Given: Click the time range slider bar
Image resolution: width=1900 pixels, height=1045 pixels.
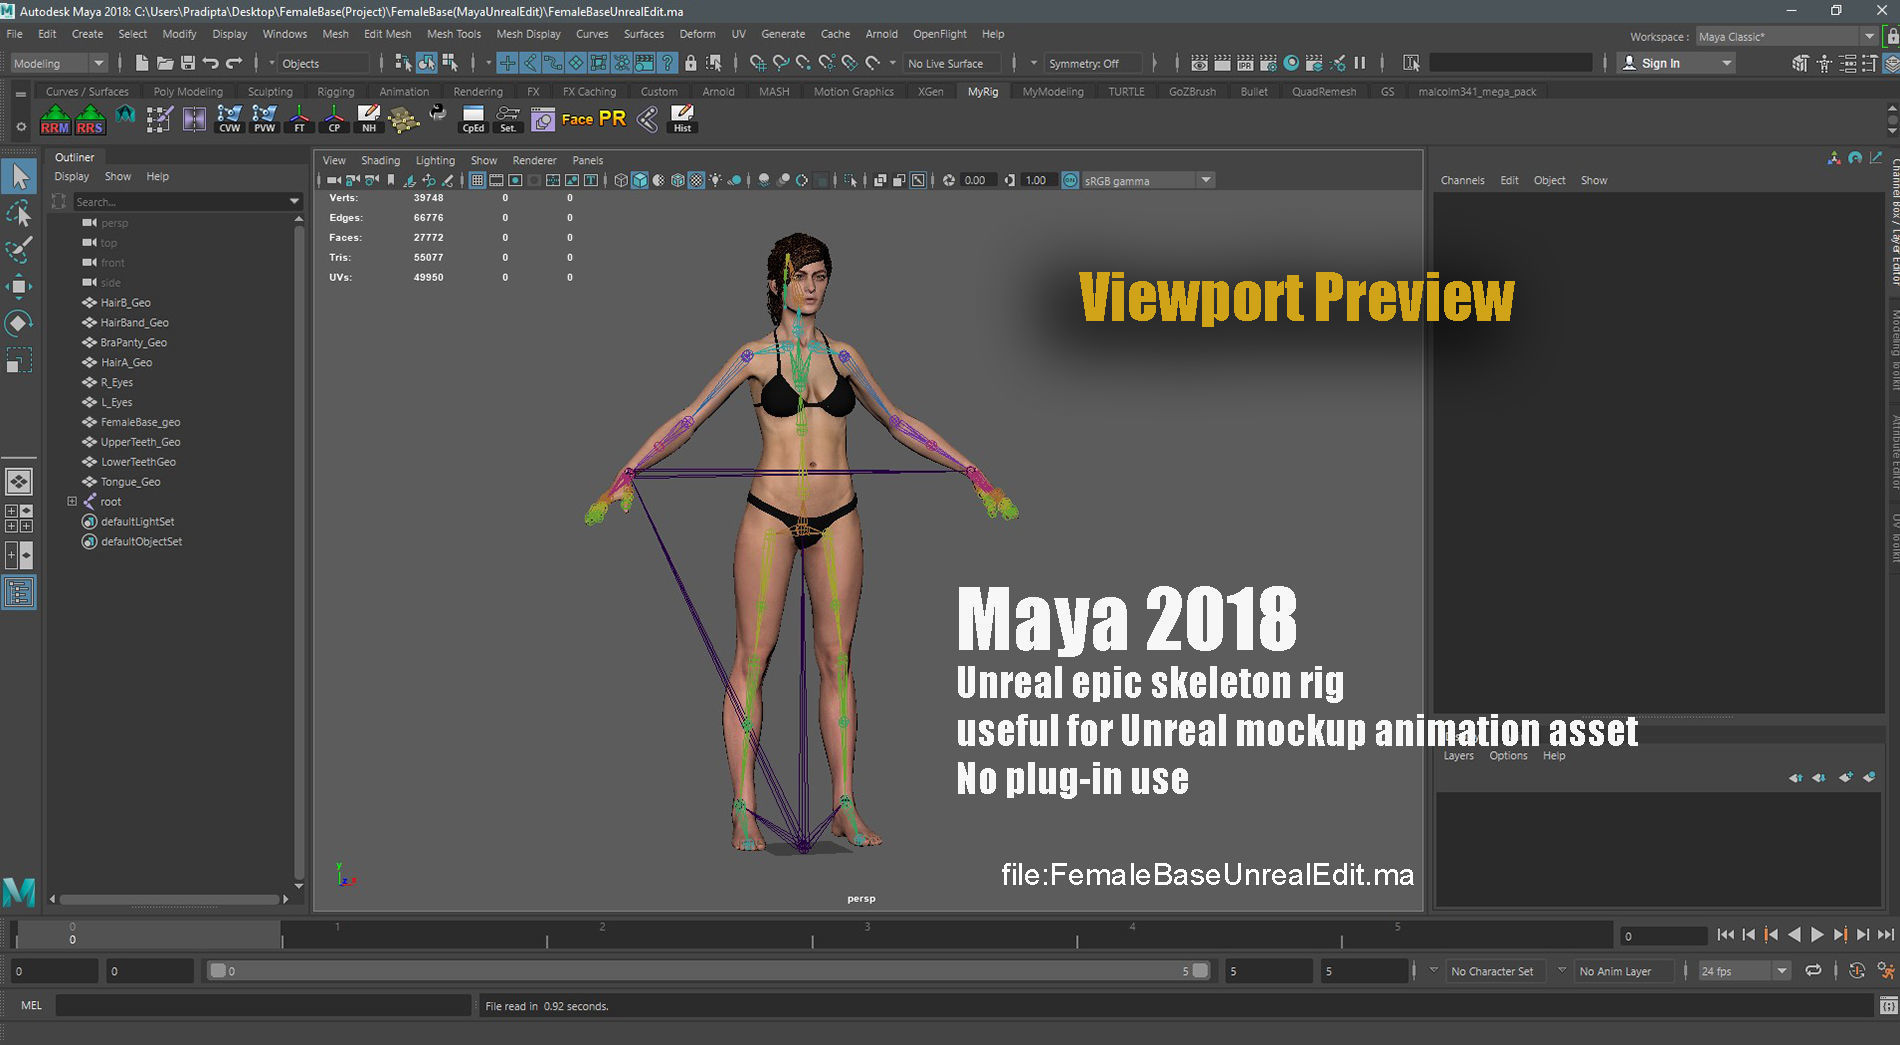Looking at the screenshot, I should (709, 971).
